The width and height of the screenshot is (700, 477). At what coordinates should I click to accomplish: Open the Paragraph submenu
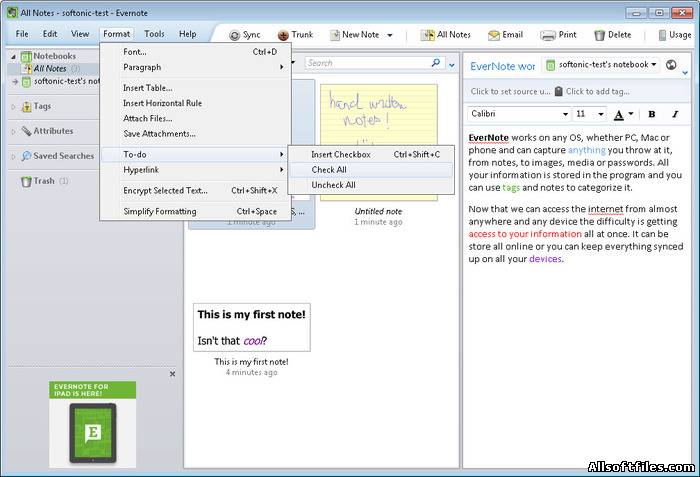[195, 67]
